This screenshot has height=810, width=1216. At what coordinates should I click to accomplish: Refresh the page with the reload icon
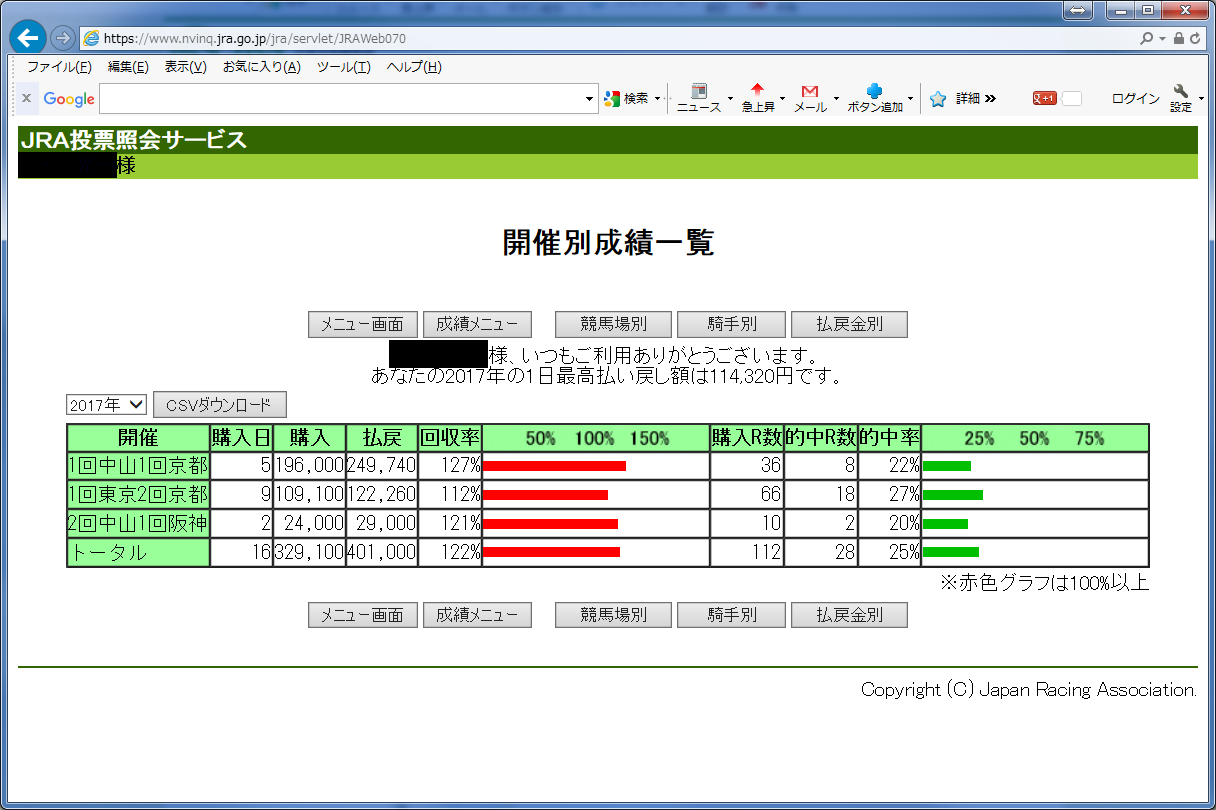(1194, 38)
